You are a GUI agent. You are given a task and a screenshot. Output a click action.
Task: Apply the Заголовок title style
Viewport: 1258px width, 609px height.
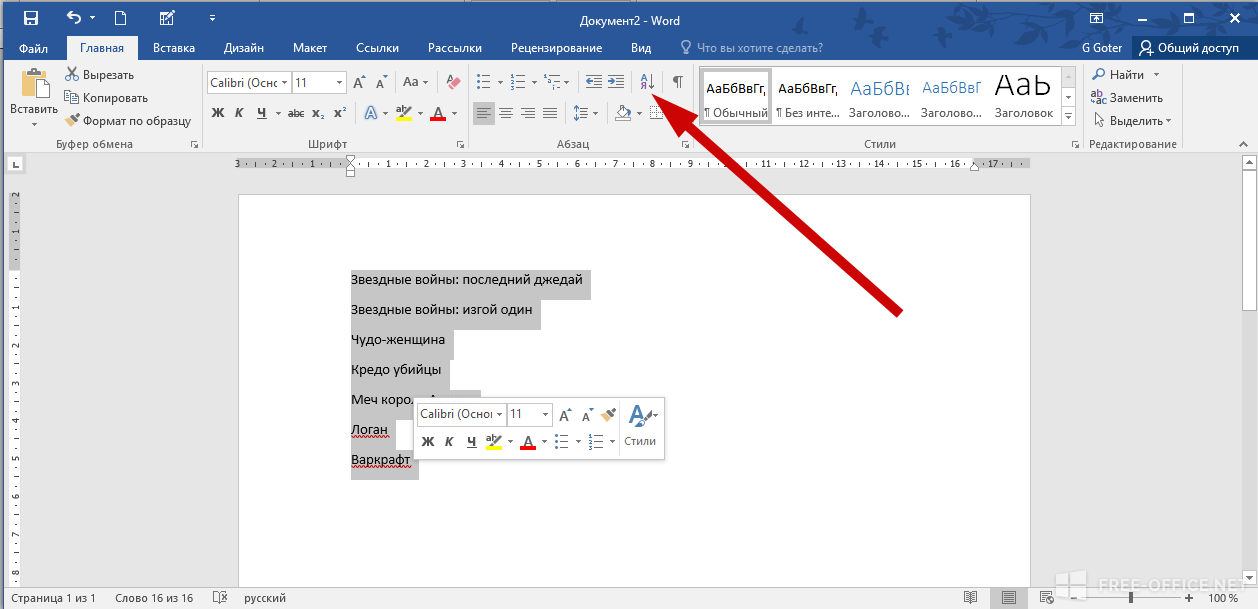[1023, 97]
